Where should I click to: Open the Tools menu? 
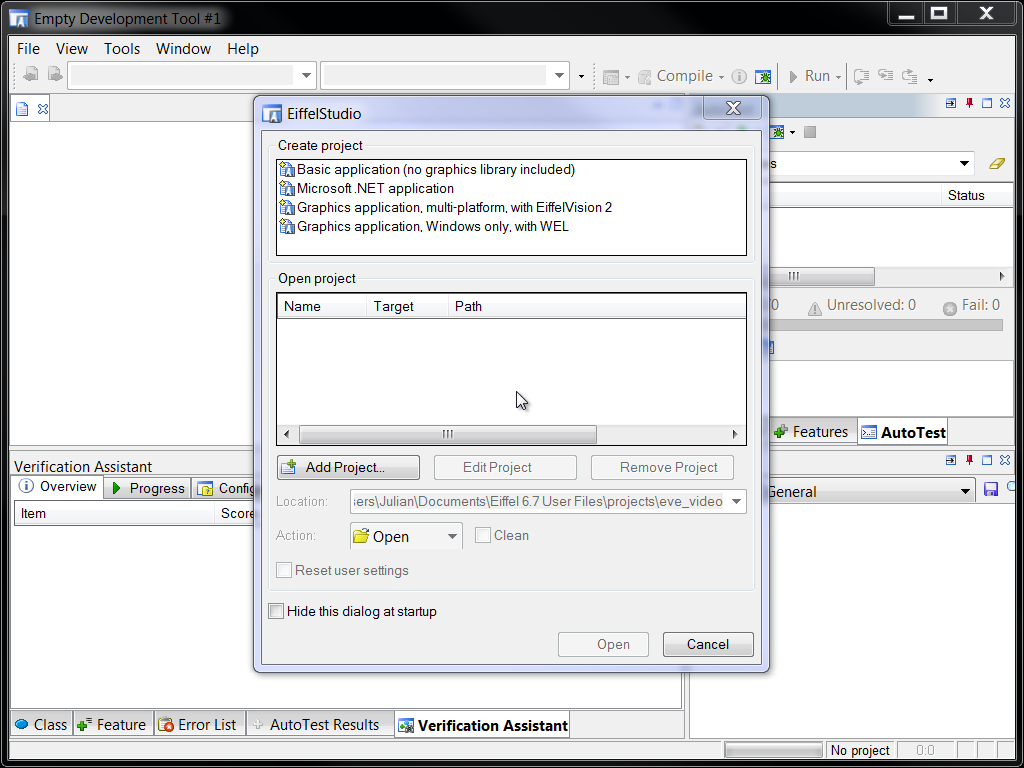122,49
